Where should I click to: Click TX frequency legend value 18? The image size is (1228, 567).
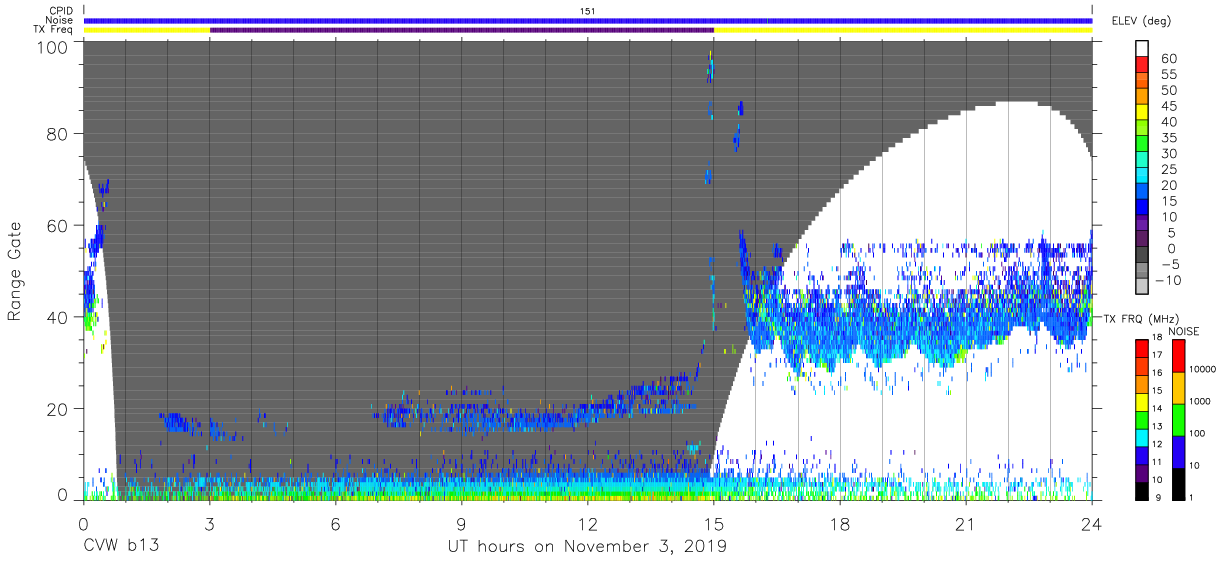click(x=1157, y=339)
